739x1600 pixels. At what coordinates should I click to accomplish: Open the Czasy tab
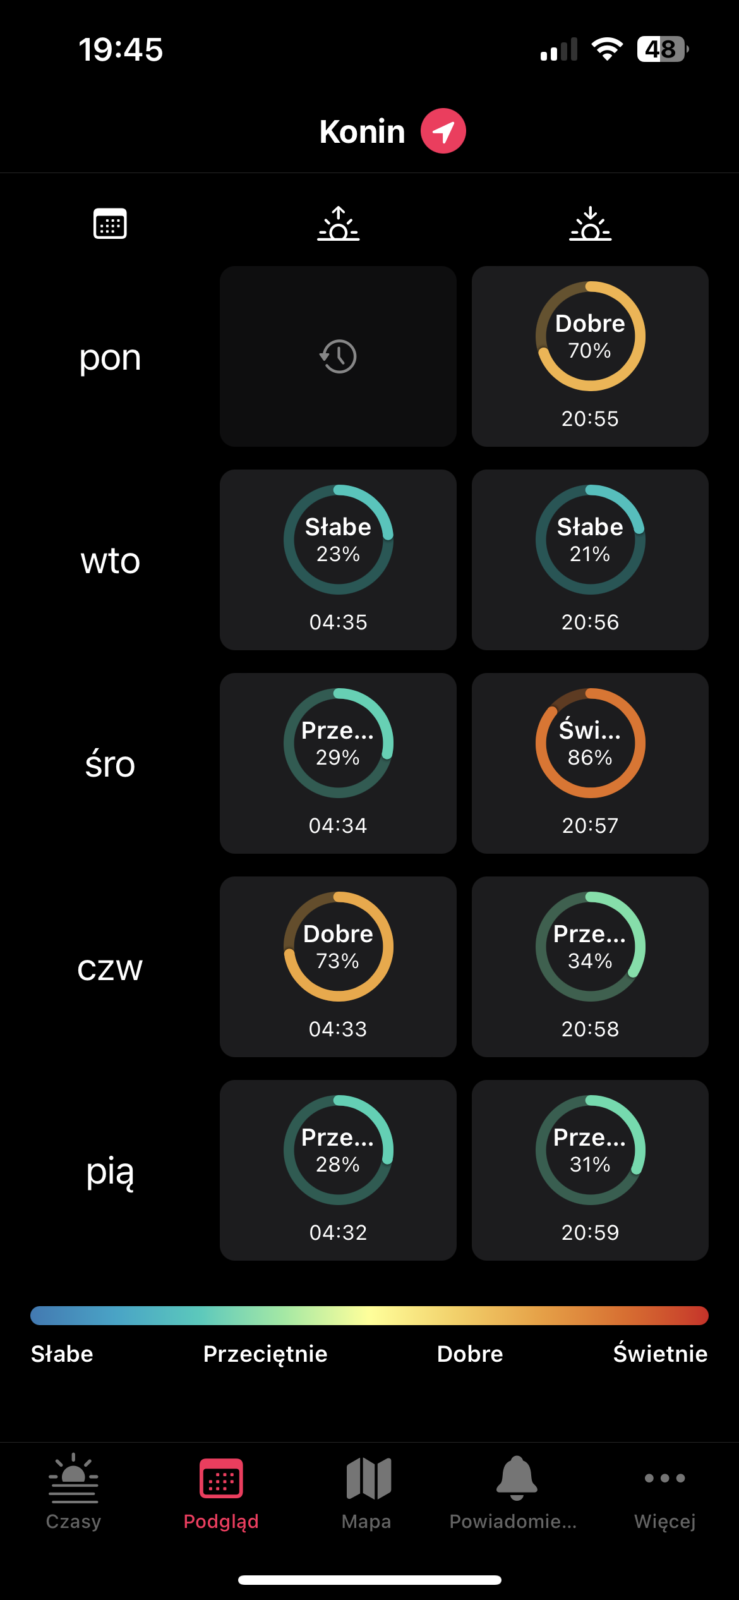(73, 1492)
